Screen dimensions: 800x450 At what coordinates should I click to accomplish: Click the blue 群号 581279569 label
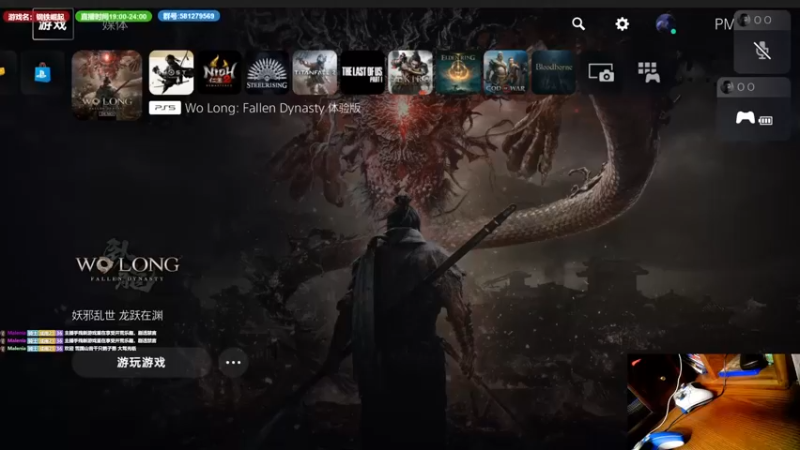189,16
